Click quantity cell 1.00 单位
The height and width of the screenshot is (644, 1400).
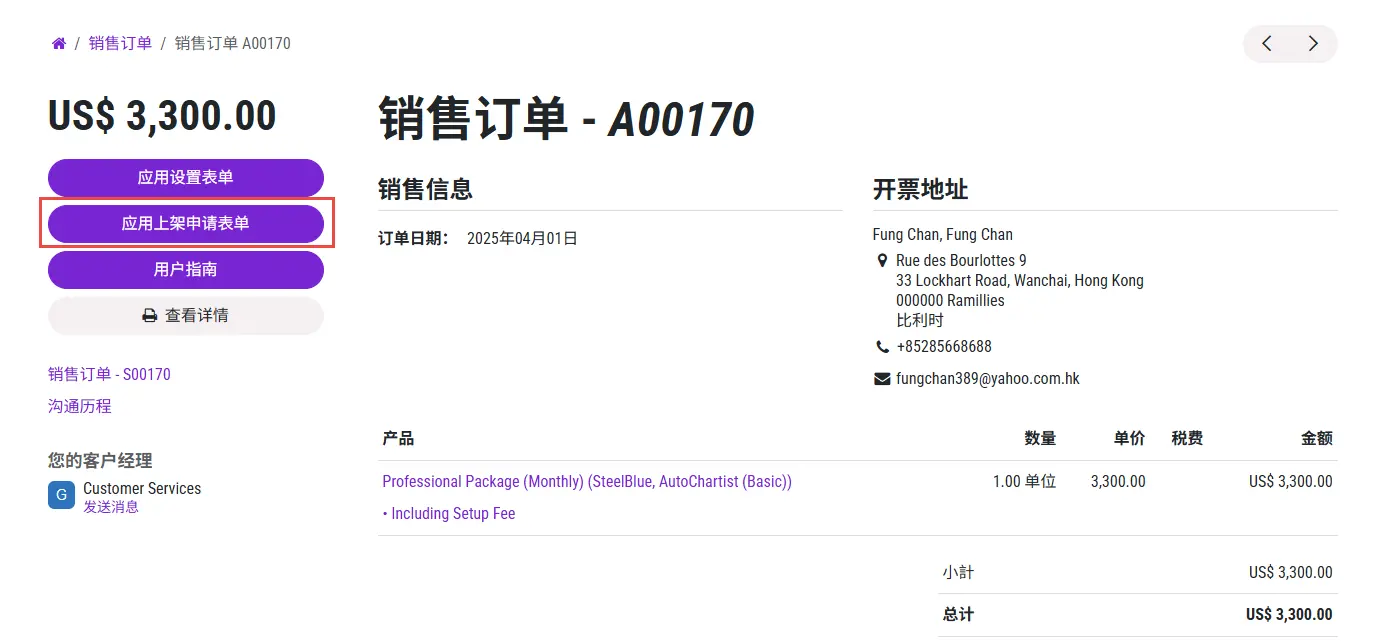1024,482
